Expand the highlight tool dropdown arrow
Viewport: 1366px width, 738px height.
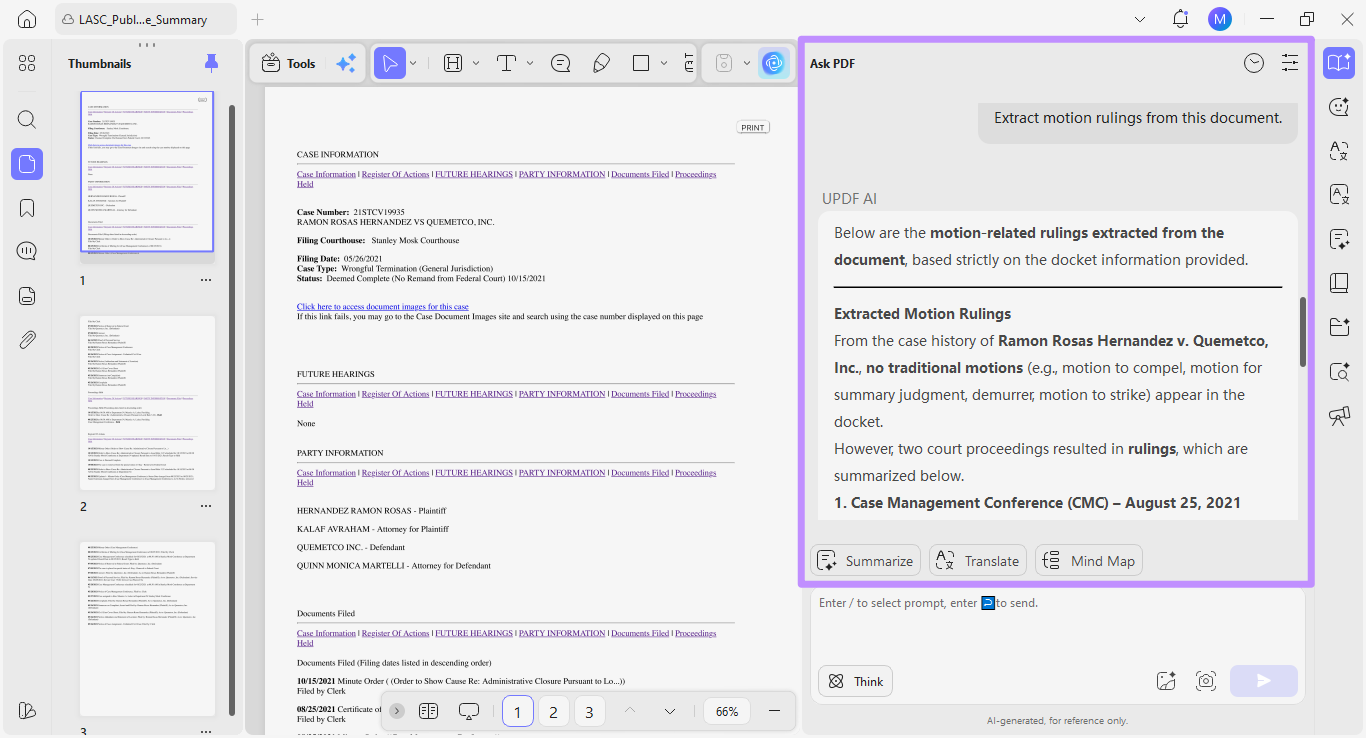pyautogui.click(x=476, y=63)
